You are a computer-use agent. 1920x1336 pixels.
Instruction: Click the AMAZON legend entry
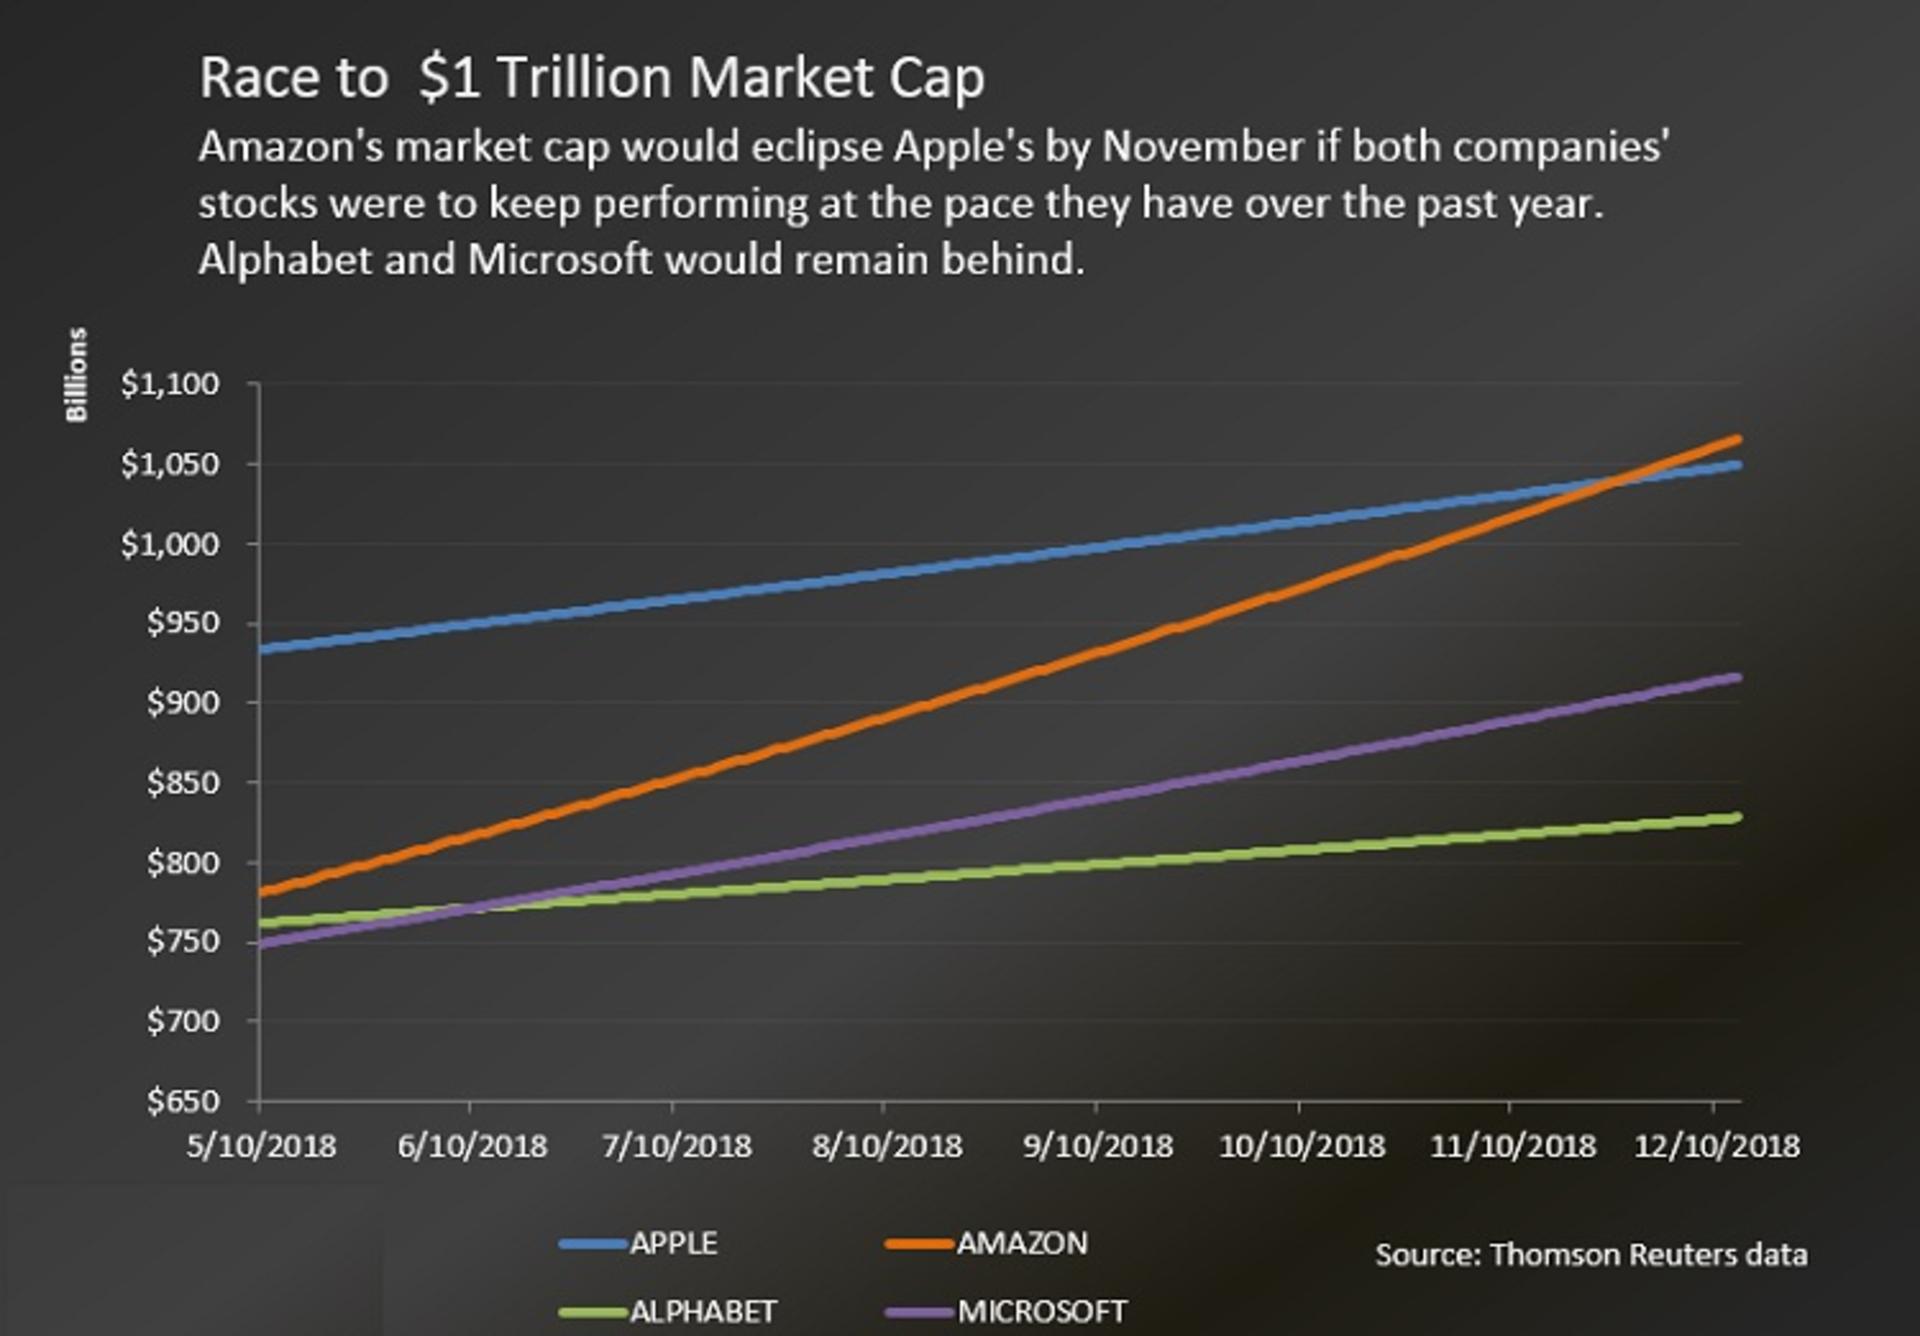tap(986, 1243)
